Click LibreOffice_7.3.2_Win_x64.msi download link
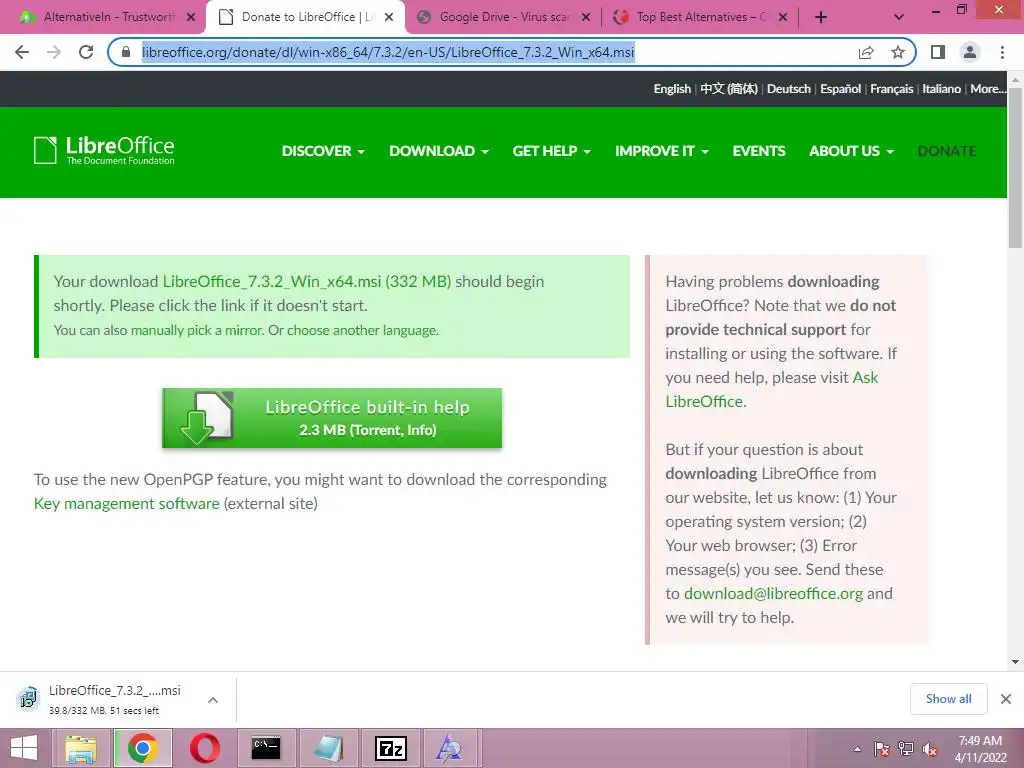The image size is (1024, 768). pos(307,281)
